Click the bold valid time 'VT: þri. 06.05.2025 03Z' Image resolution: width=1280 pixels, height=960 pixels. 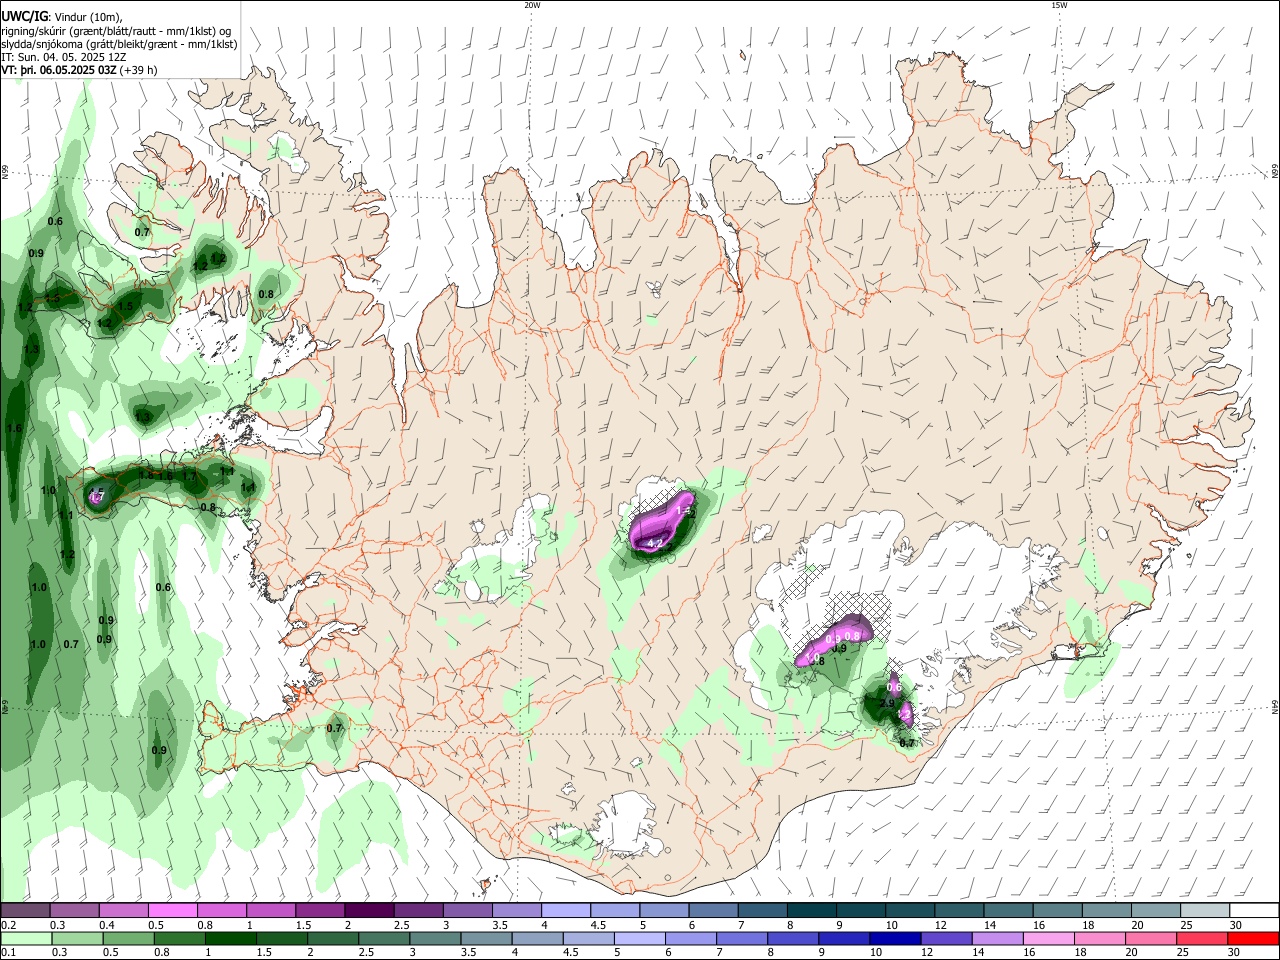pyautogui.click(x=59, y=70)
